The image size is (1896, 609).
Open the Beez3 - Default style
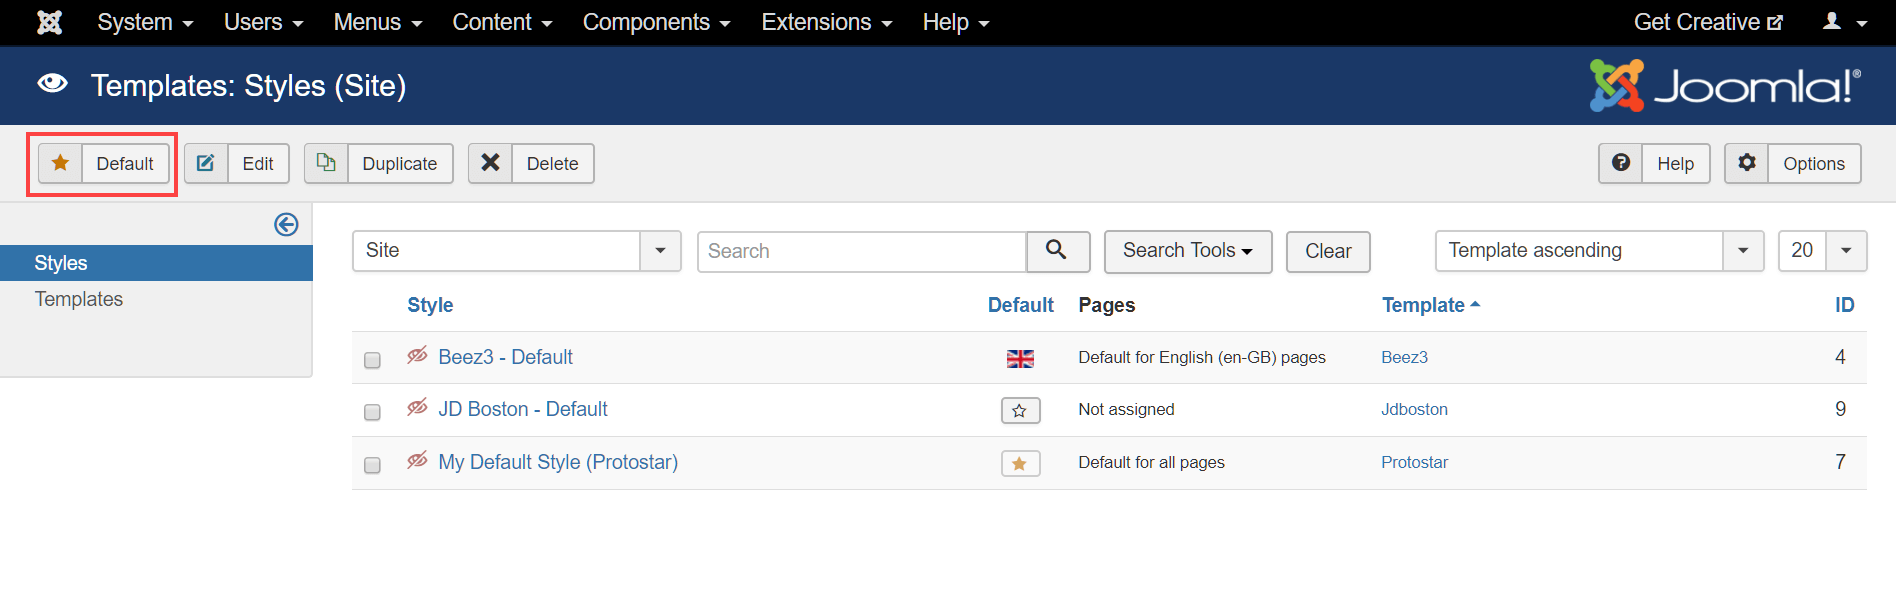coord(505,357)
